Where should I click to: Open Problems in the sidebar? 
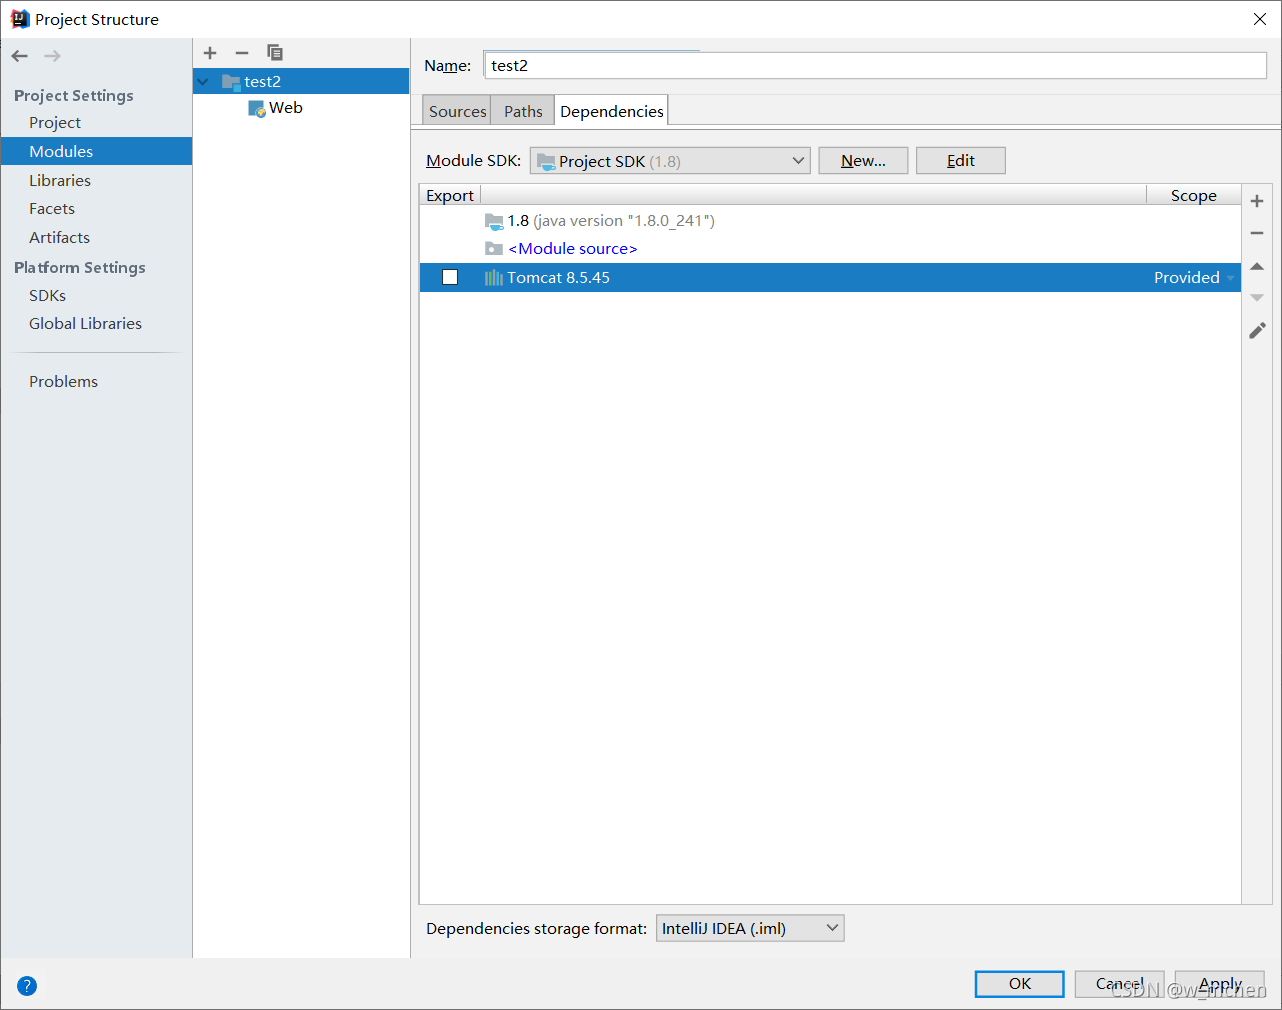click(63, 382)
